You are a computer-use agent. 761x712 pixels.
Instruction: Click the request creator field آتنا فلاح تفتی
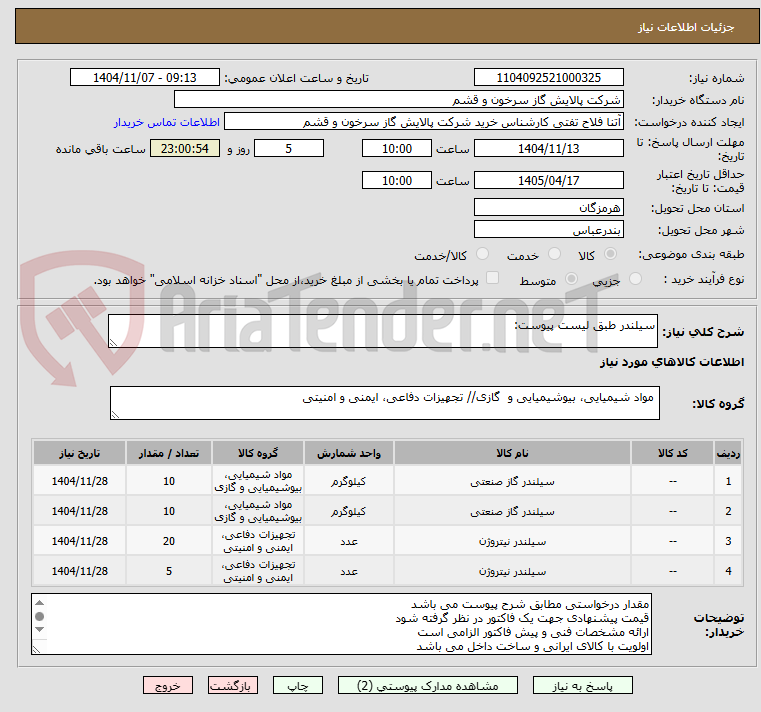point(424,121)
